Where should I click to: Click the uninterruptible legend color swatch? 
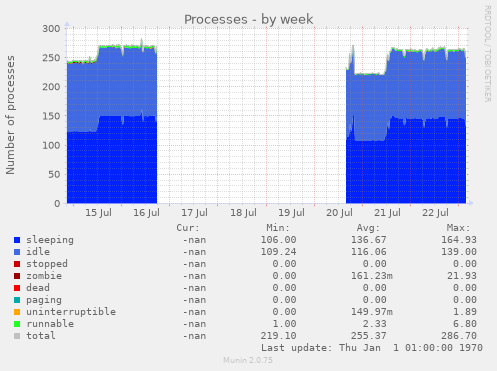click(x=17, y=312)
